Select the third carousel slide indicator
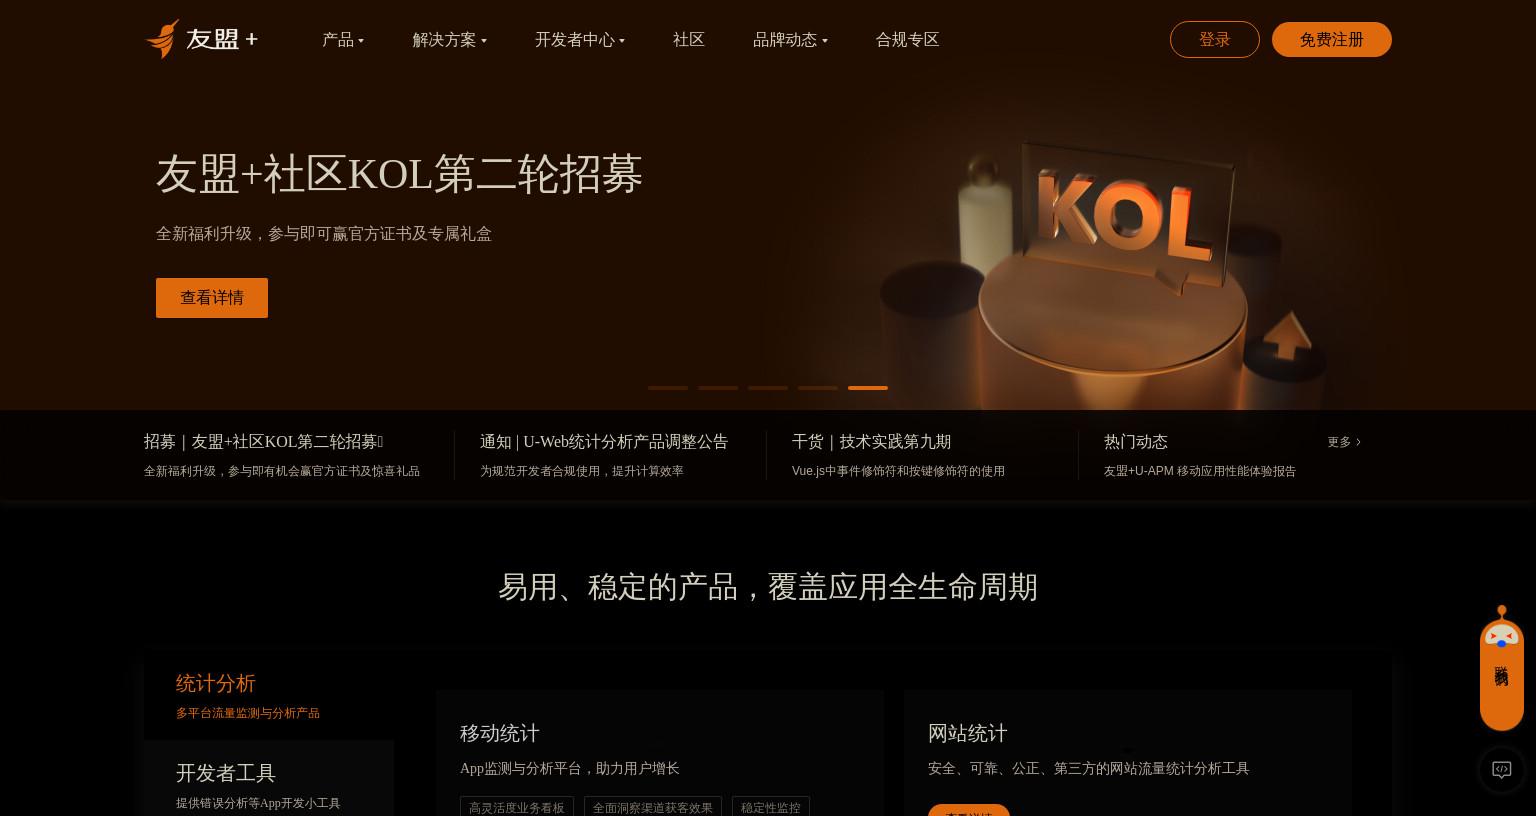This screenshot has width=1536, height=816. click(x=768, y=388)
